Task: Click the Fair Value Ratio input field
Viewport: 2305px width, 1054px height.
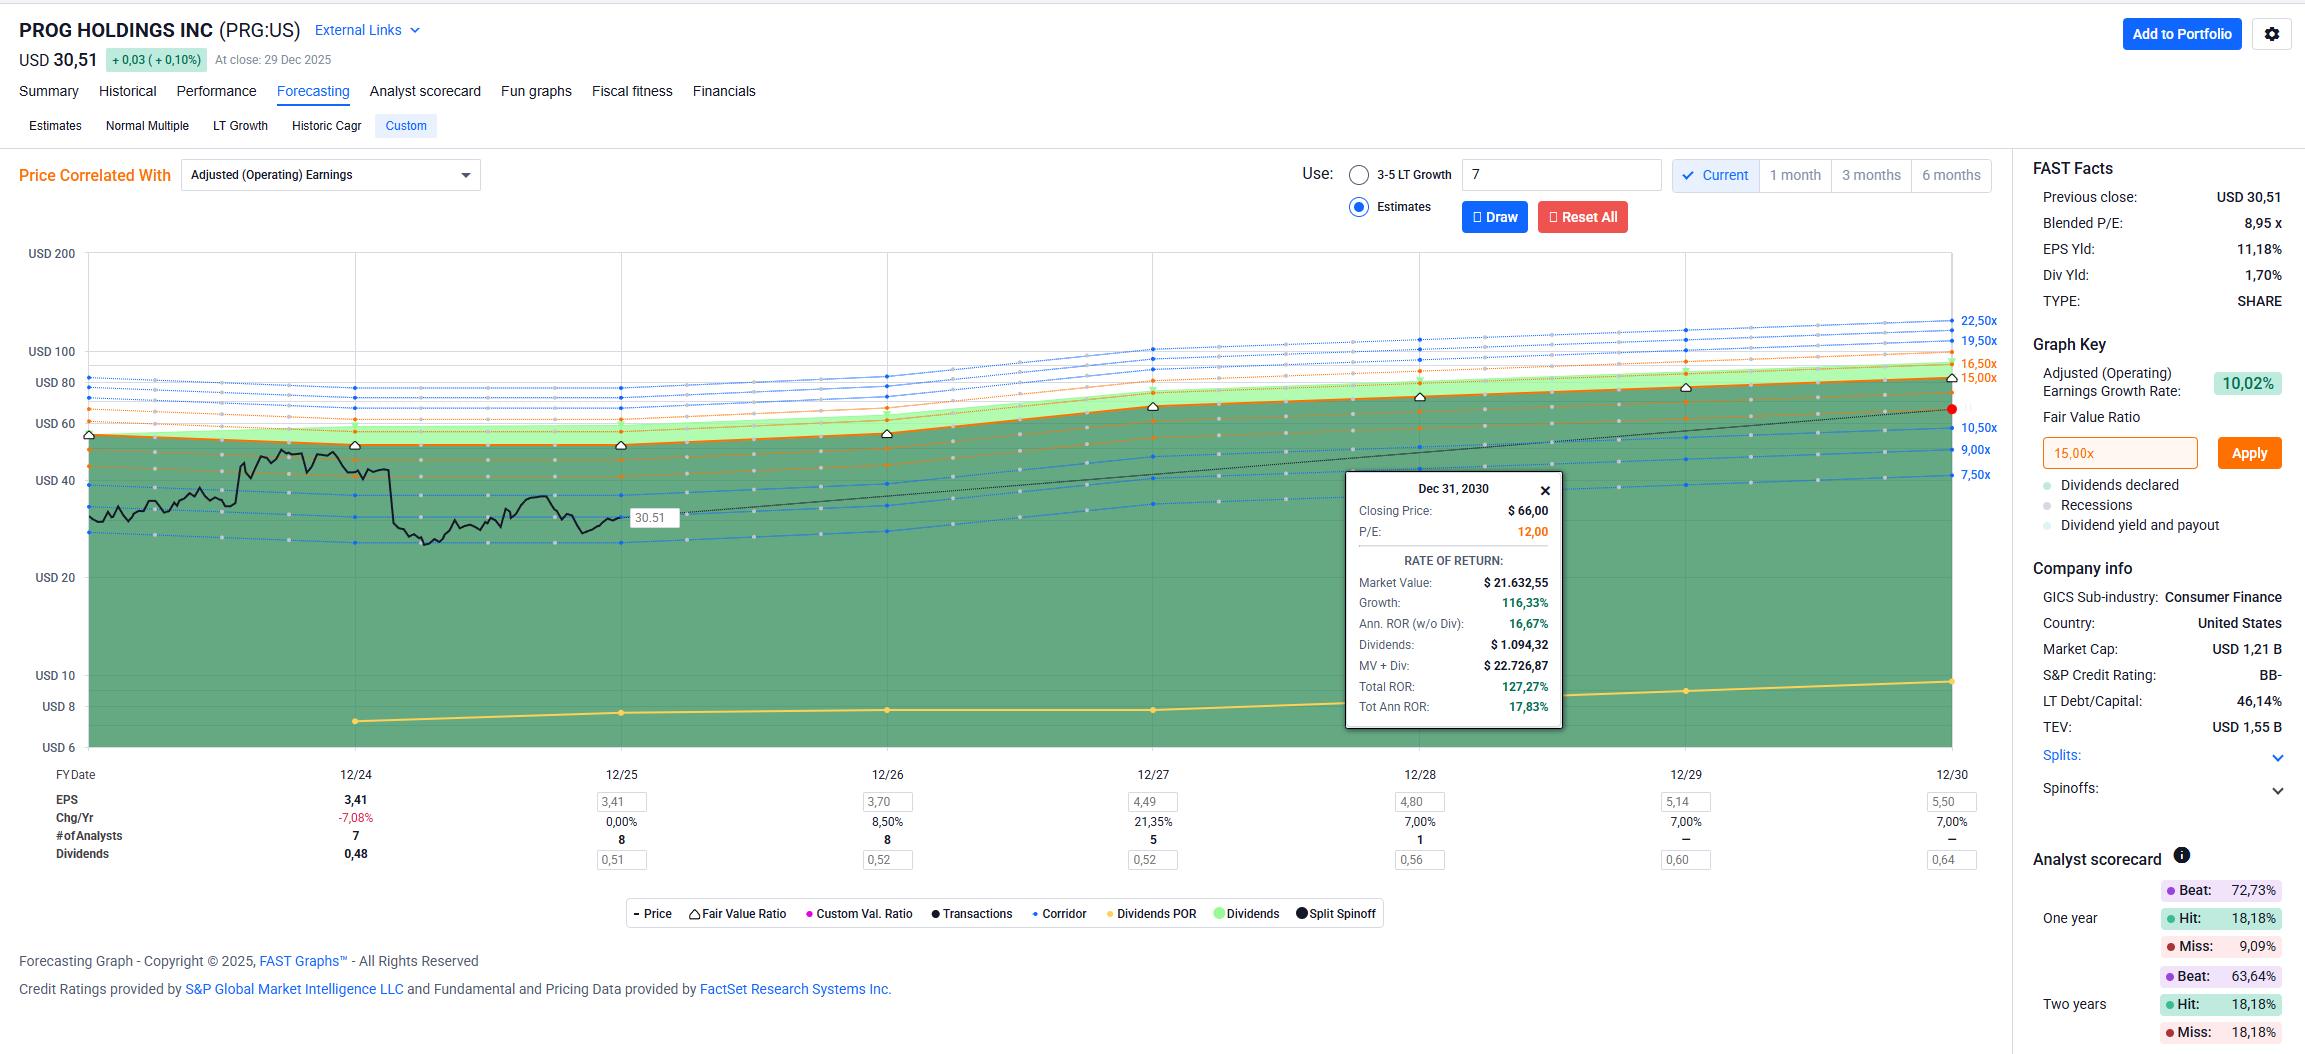Action: pyautogui.click(x=2119, y=453)
